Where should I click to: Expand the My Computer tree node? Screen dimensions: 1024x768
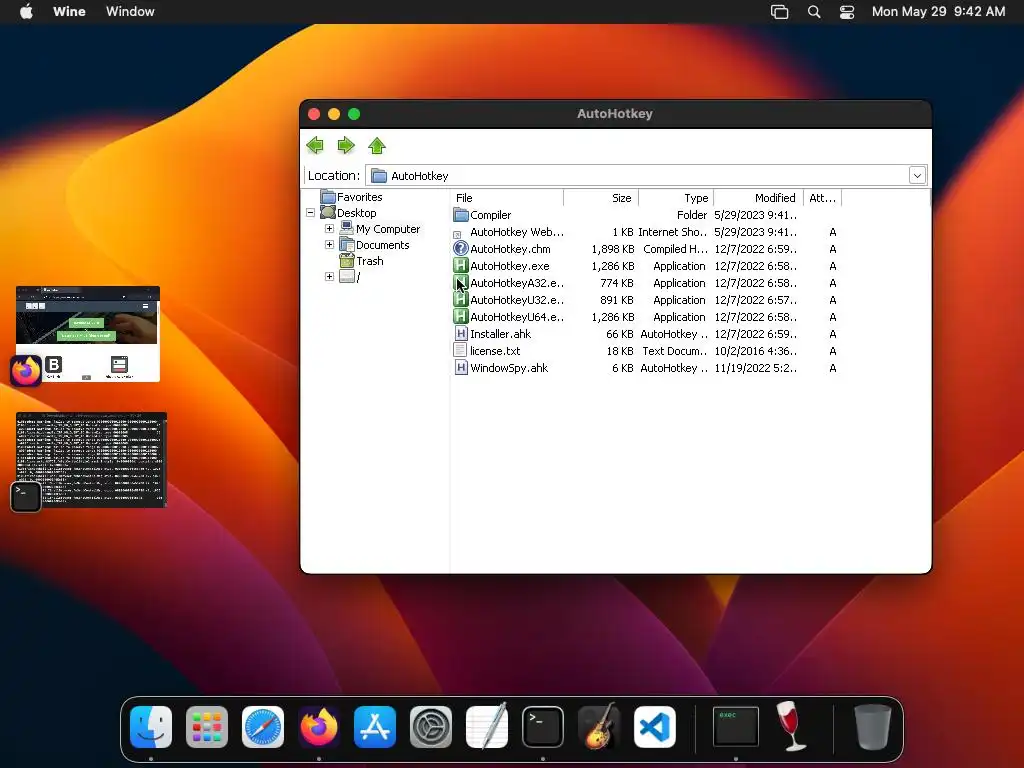329,229
